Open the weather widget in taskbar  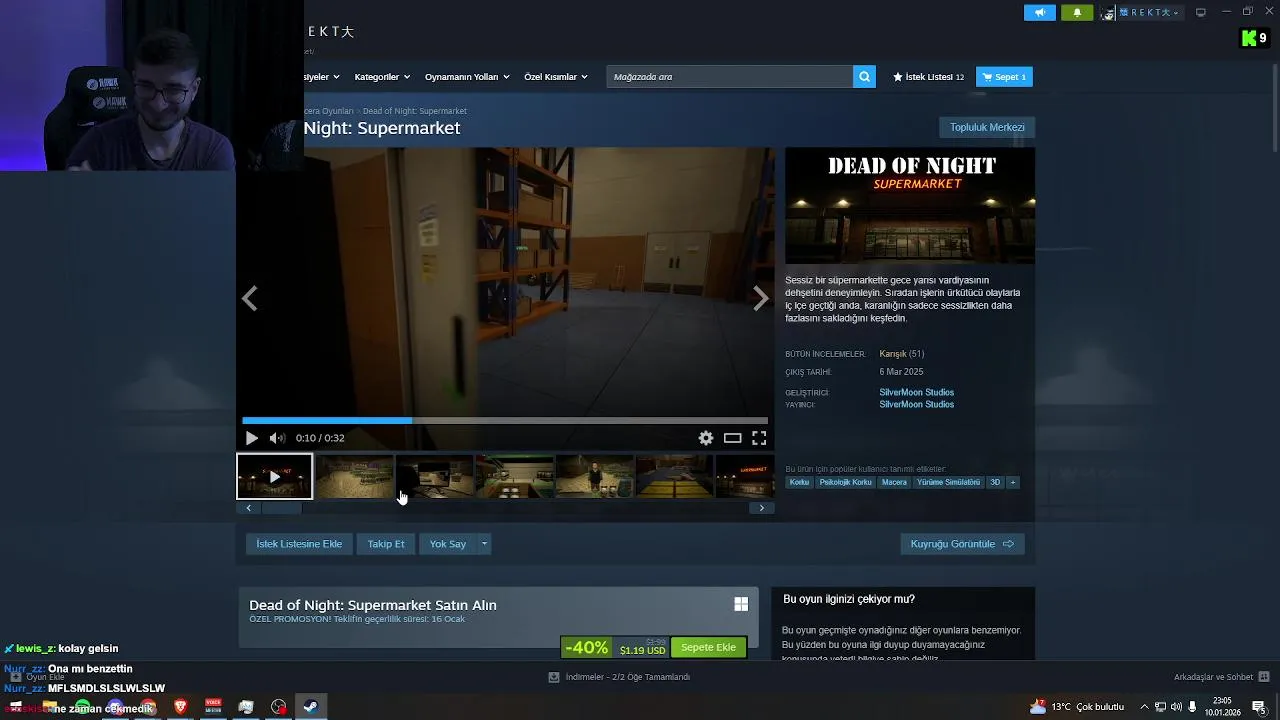pos(1078,707)
